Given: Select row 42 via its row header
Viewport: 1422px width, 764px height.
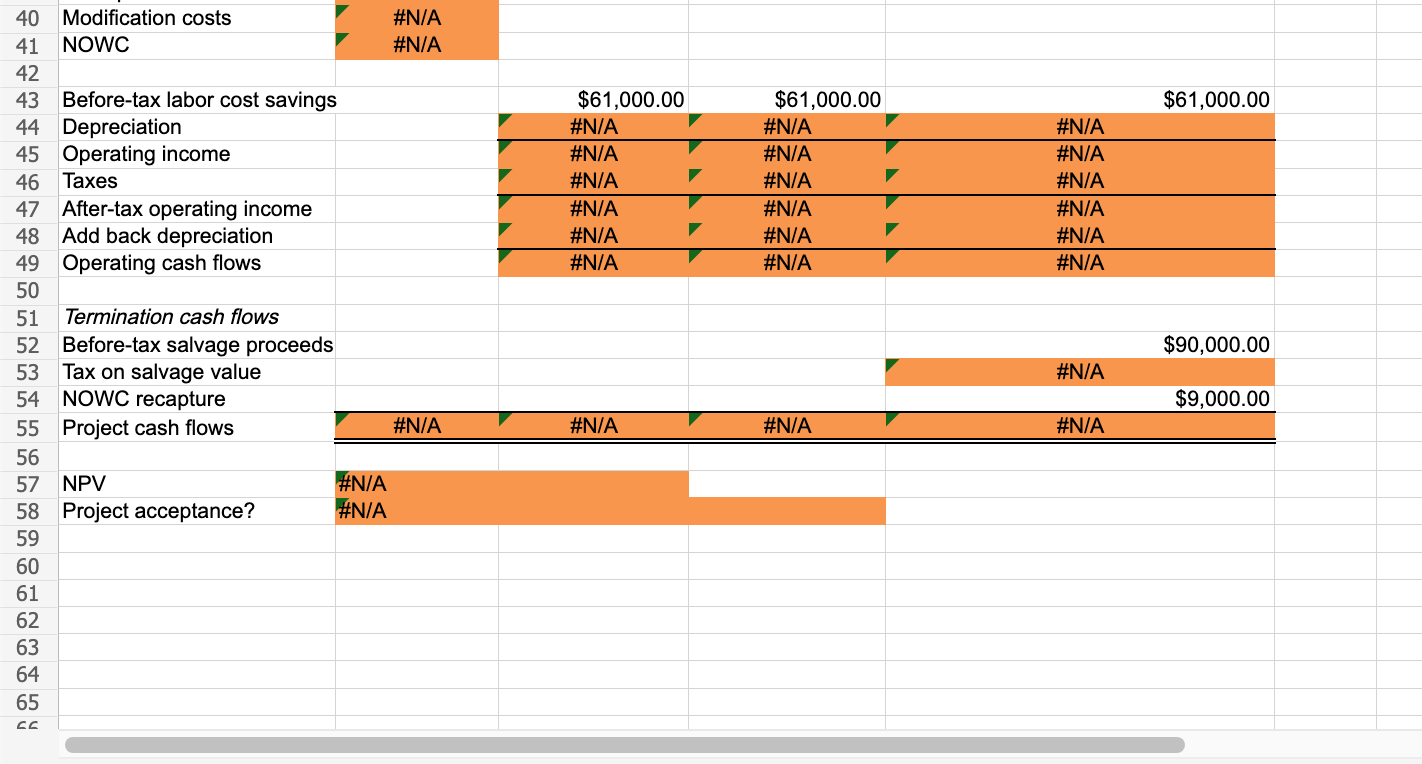Looking at the screenshot, I should coord(28,73).
